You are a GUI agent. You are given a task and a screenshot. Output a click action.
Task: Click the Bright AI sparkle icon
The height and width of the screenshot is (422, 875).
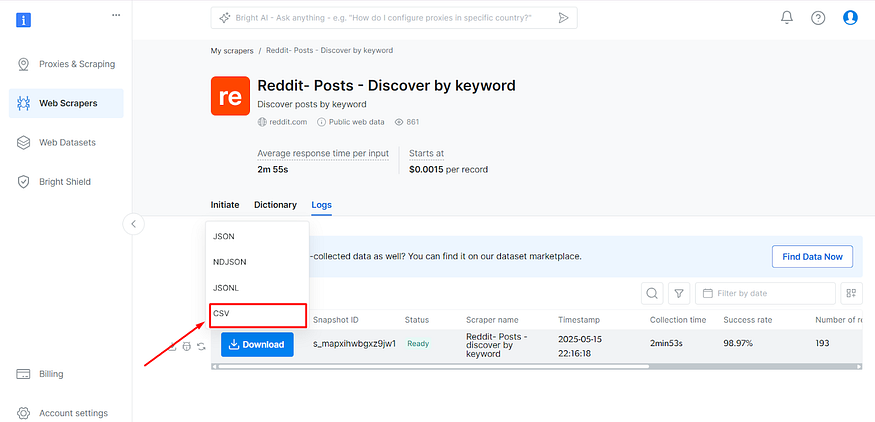tap(224, 18)
